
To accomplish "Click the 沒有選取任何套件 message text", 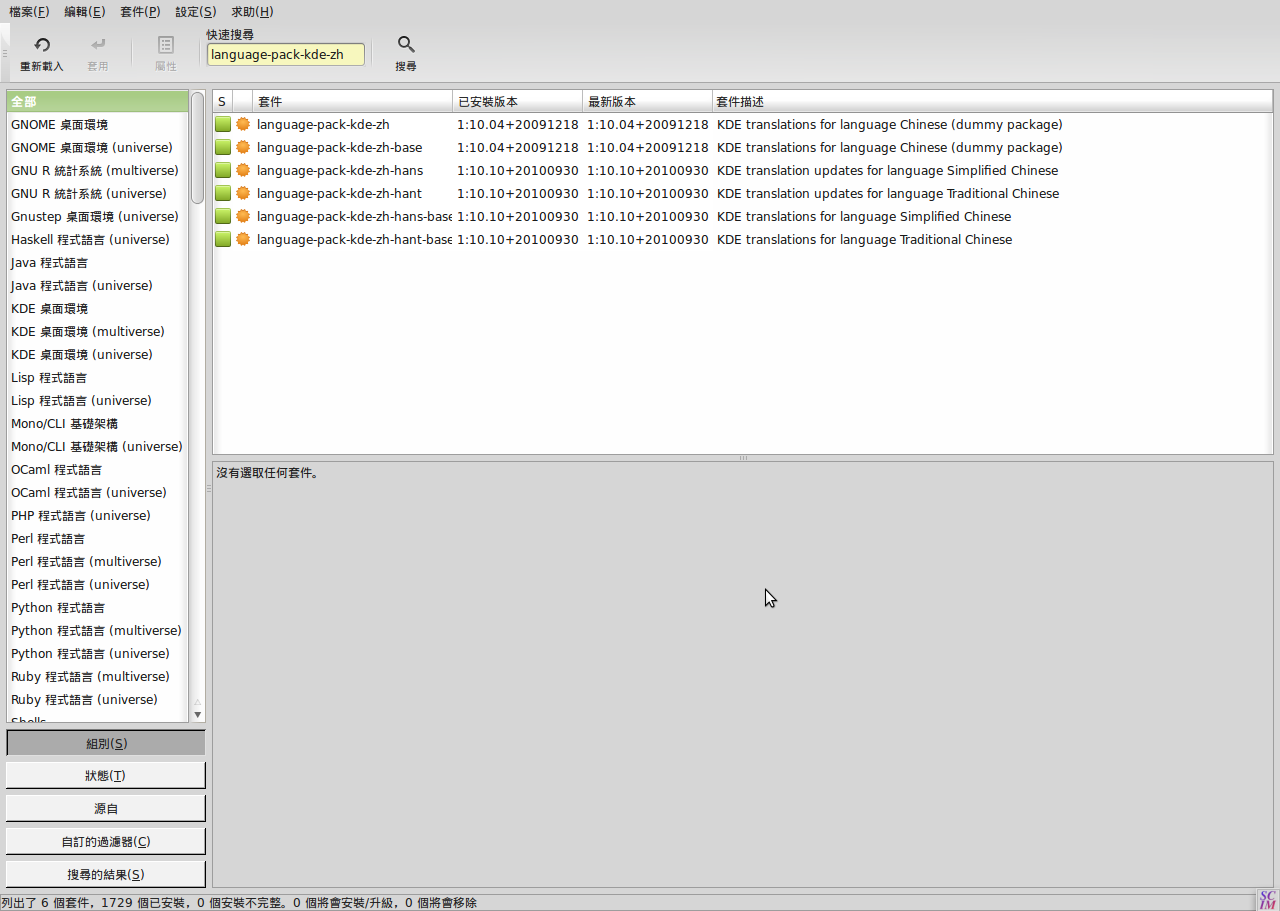I will point(268,473).
